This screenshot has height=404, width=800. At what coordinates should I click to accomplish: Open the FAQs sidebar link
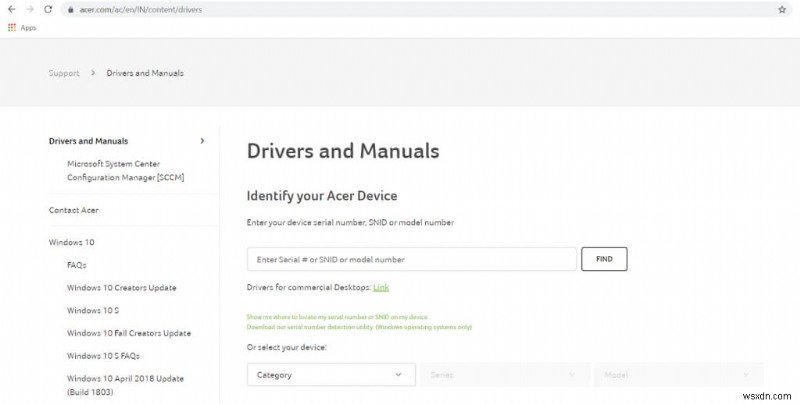coord(77,265)
